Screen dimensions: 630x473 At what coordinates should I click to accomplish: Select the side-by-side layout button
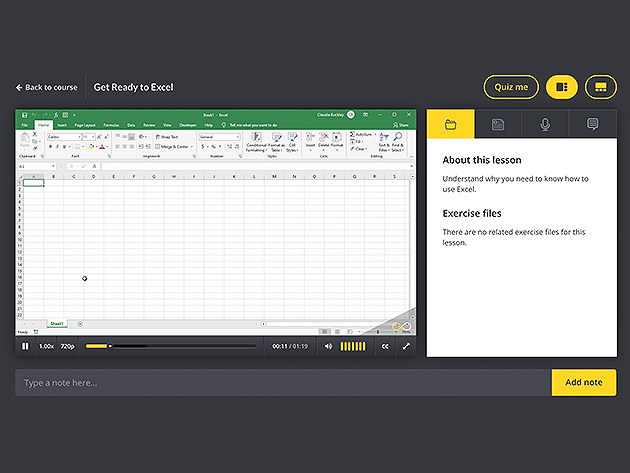click(561, 87)
